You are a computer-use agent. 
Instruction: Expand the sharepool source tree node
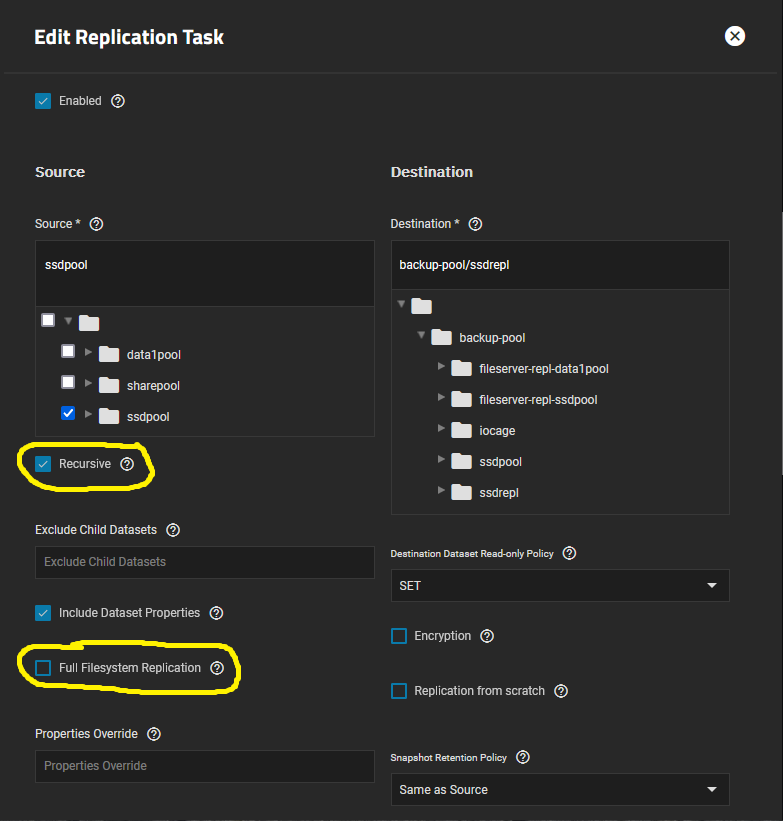88,383
